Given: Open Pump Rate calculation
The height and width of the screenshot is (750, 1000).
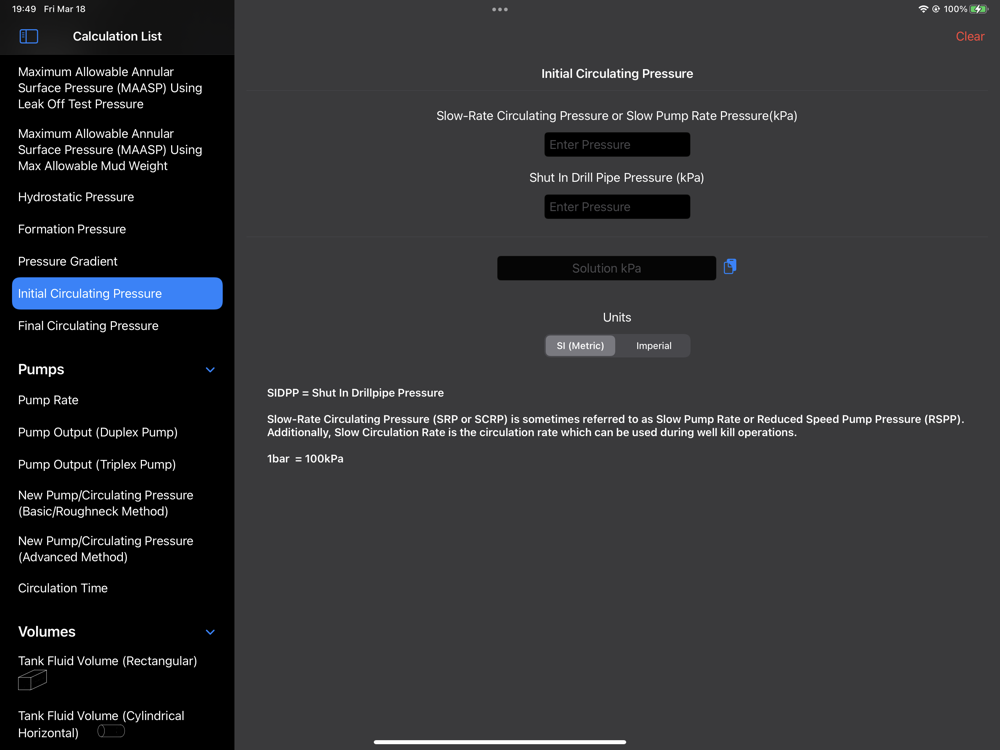Looking at the screenshot, I should 117,400.
